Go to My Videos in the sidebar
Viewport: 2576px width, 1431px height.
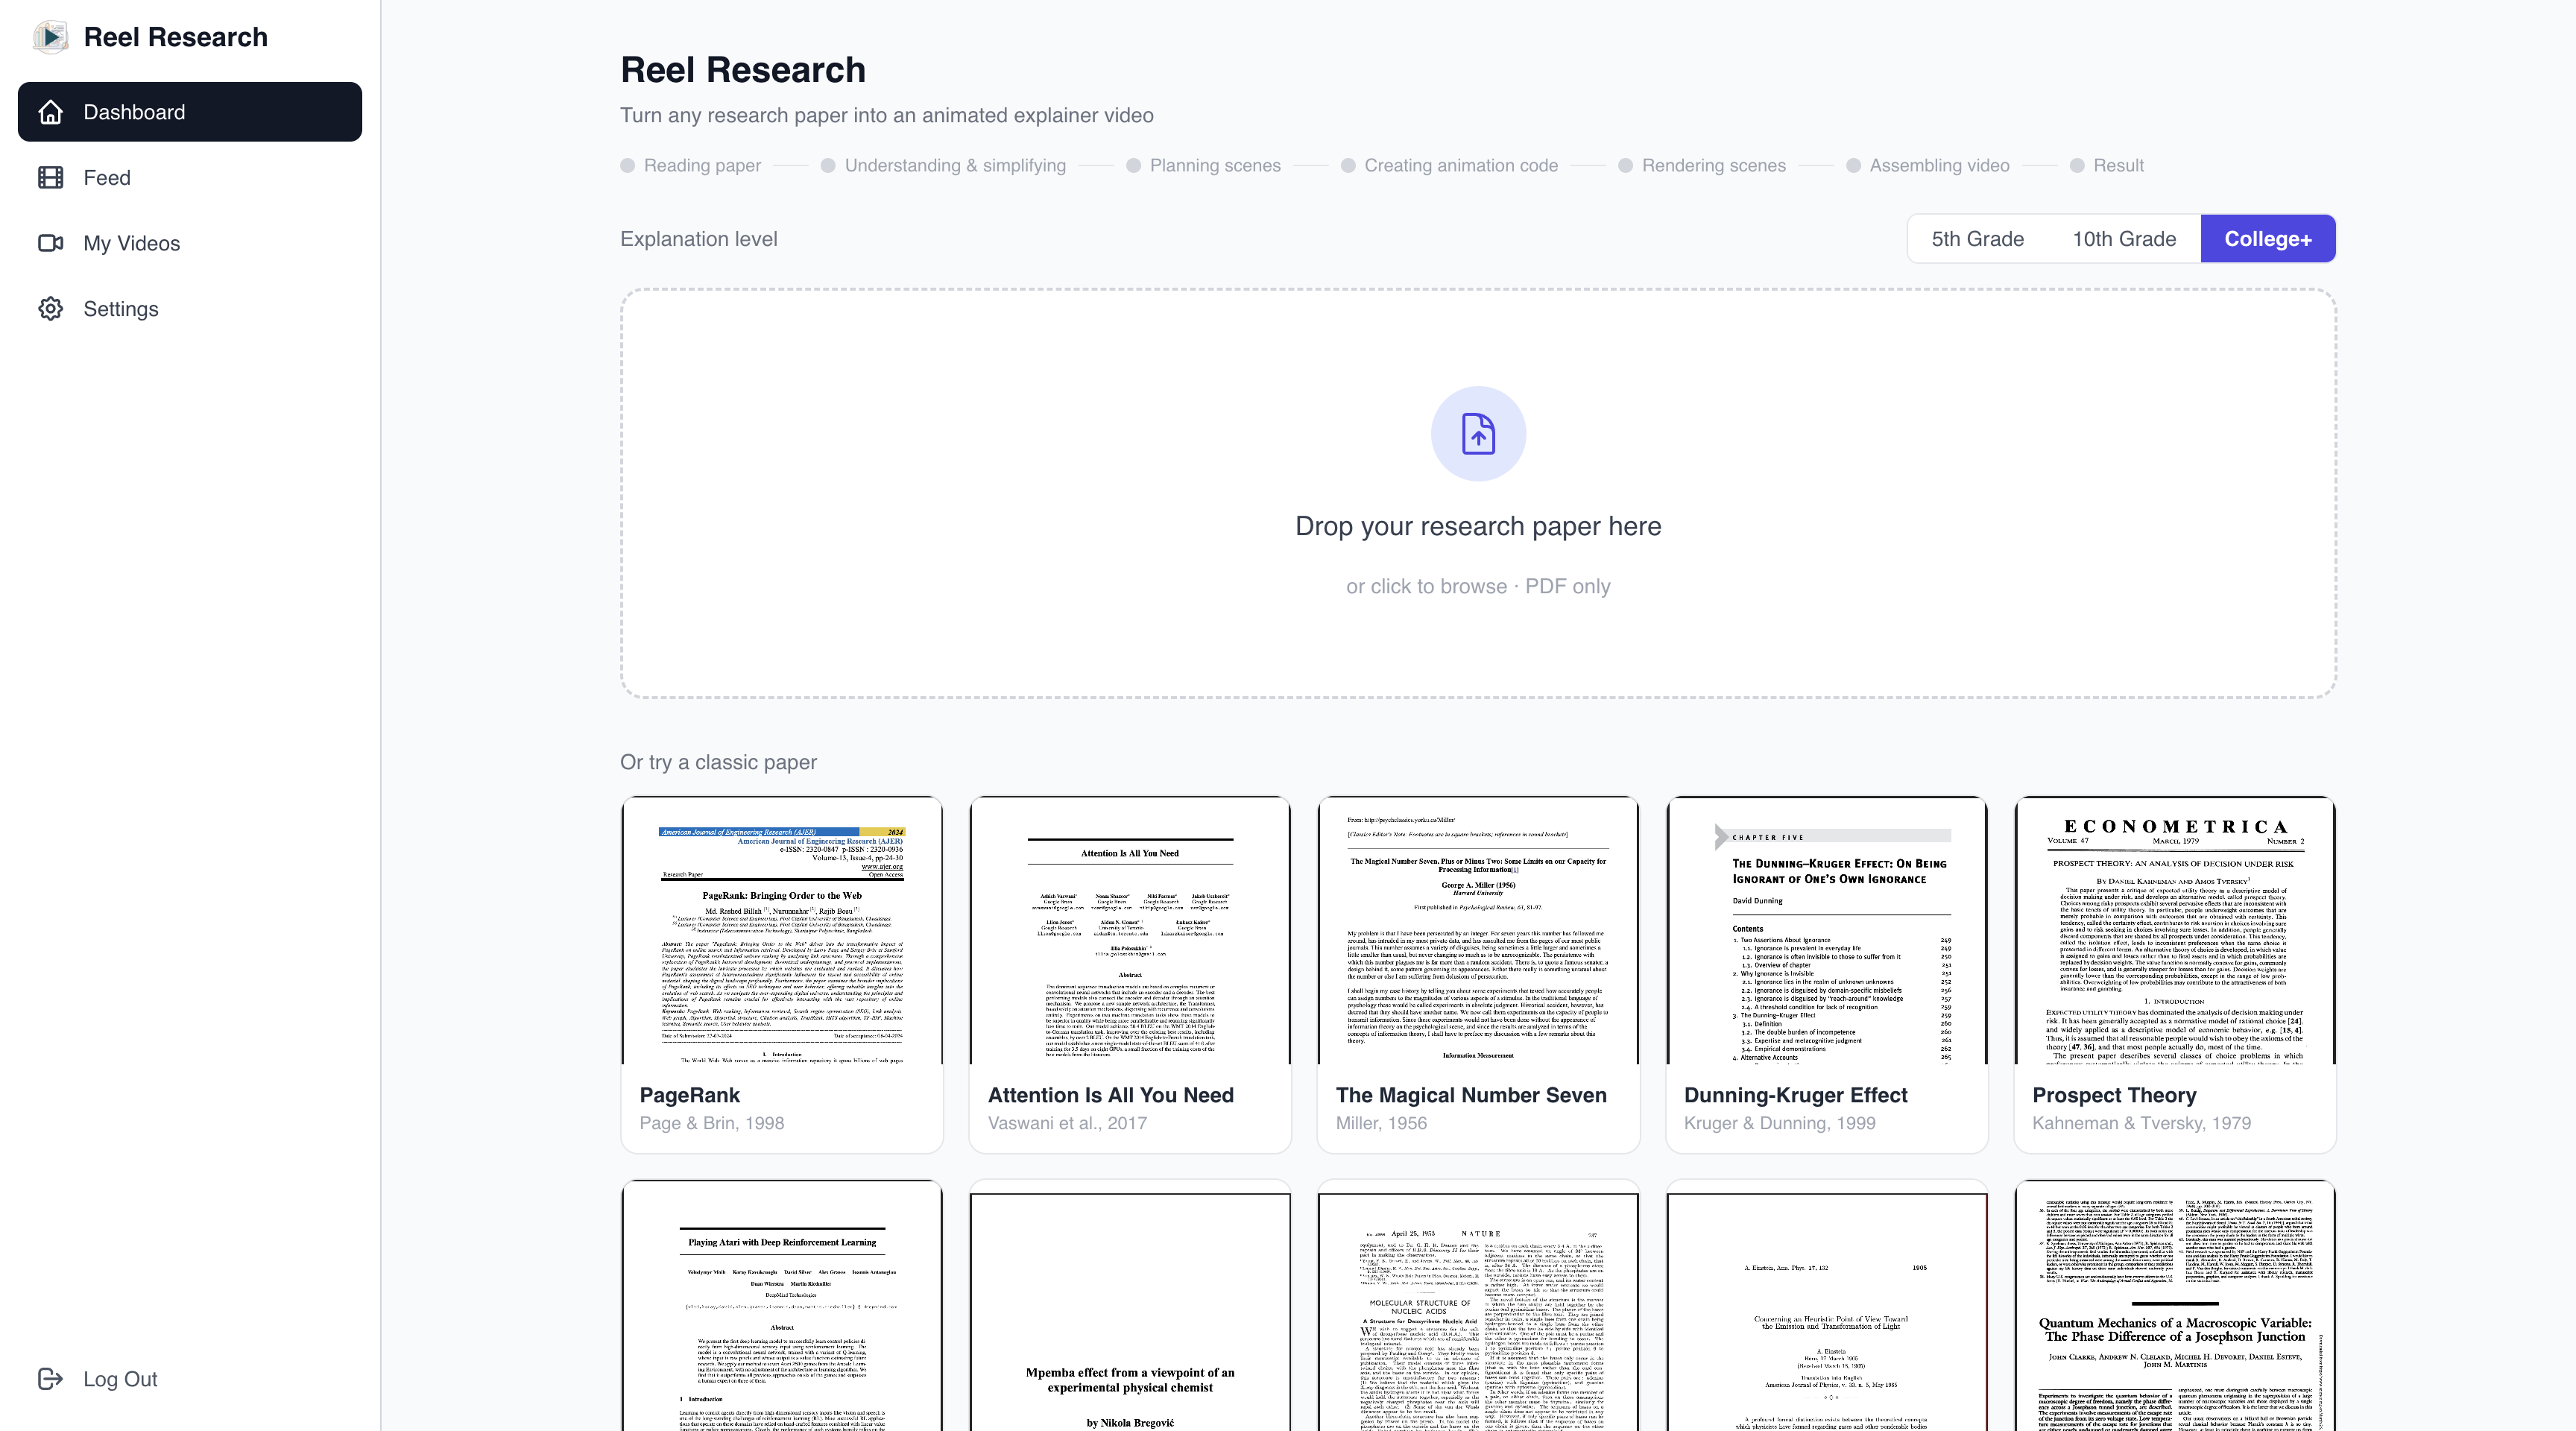[132, 243]
